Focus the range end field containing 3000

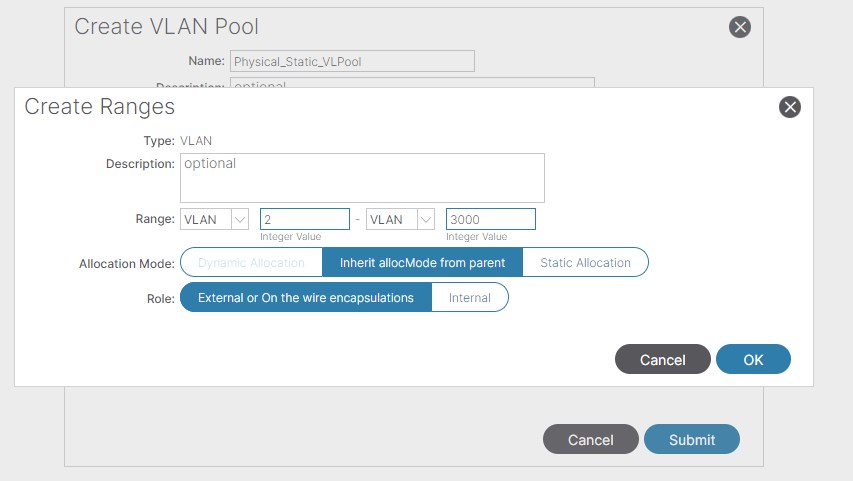pyautogui.click(x=490, y=219)
